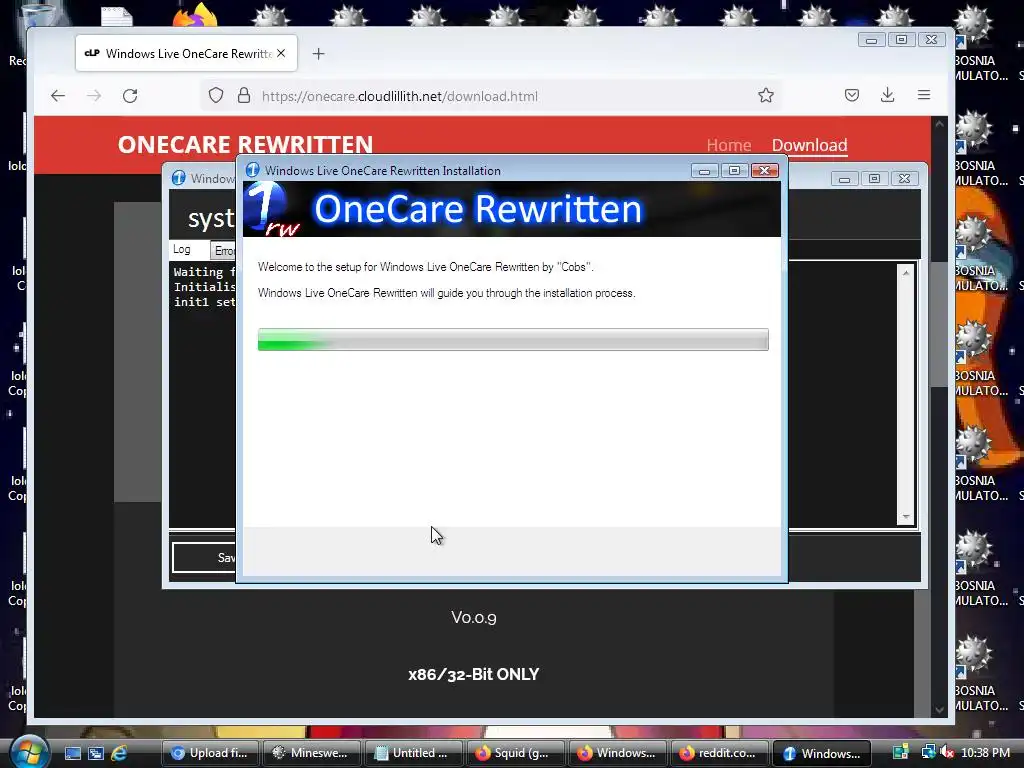1024x768 pixels.
Task: Select the Windows Live OneCare Rewritten browser tab
Action: 186,54
